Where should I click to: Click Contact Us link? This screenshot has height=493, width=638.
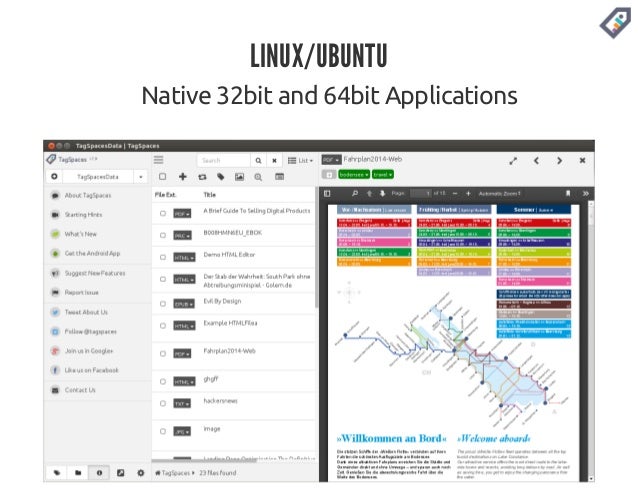[x=80, y=390]
